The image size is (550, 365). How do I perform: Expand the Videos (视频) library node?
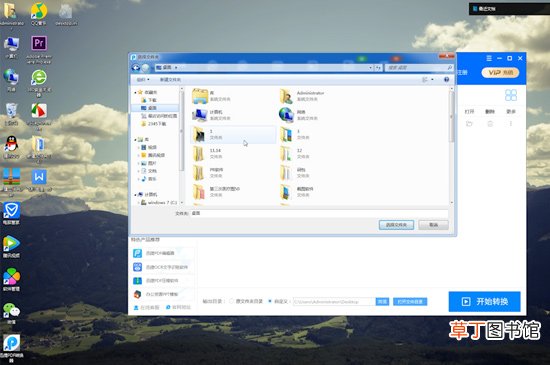139,147
